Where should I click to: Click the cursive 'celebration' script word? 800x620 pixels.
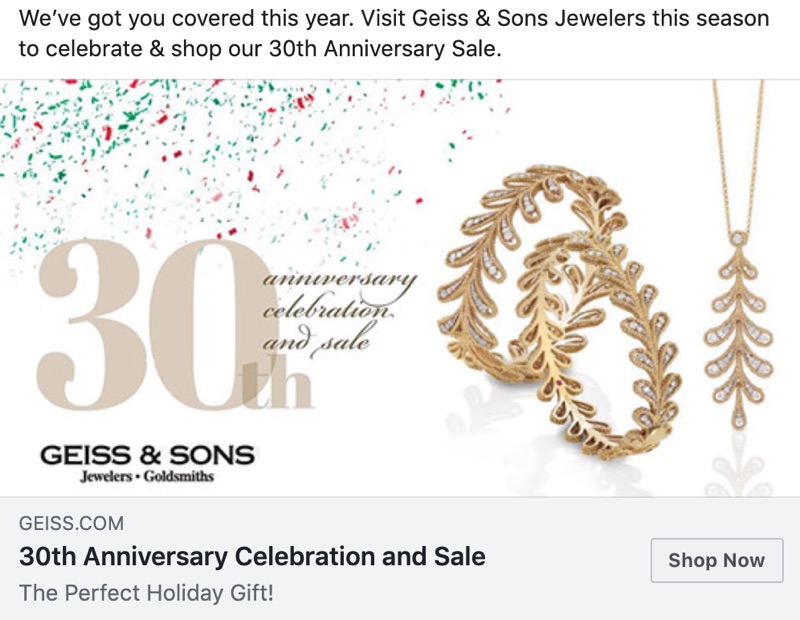[328, 309]
